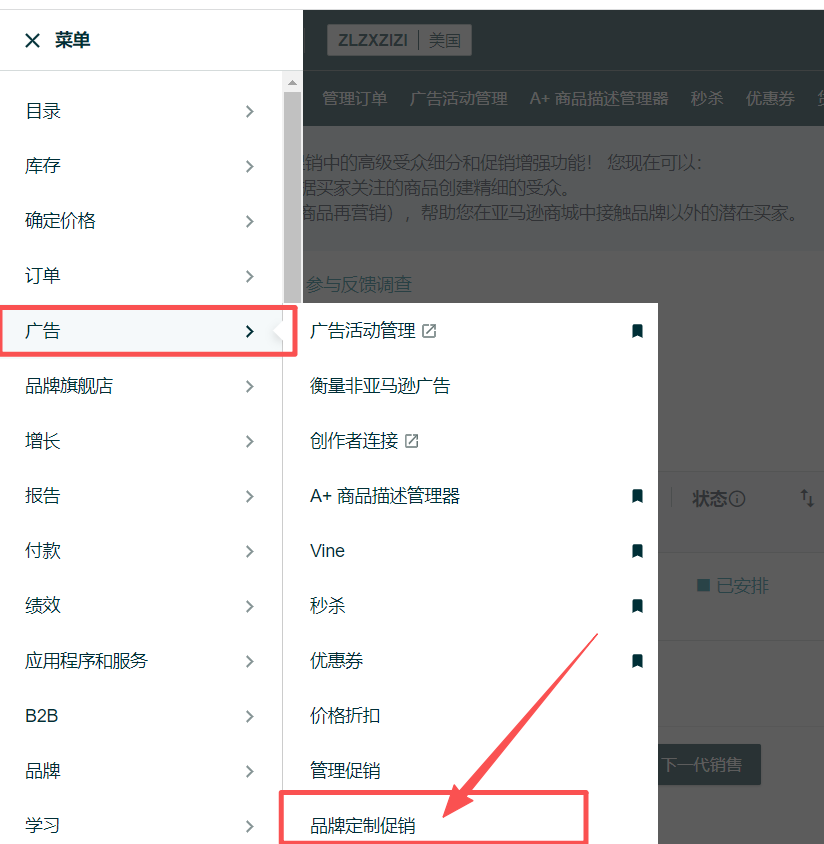
Task: Expand the 应用程序和服务 menu chevron
Action: (x=249, y=662)
